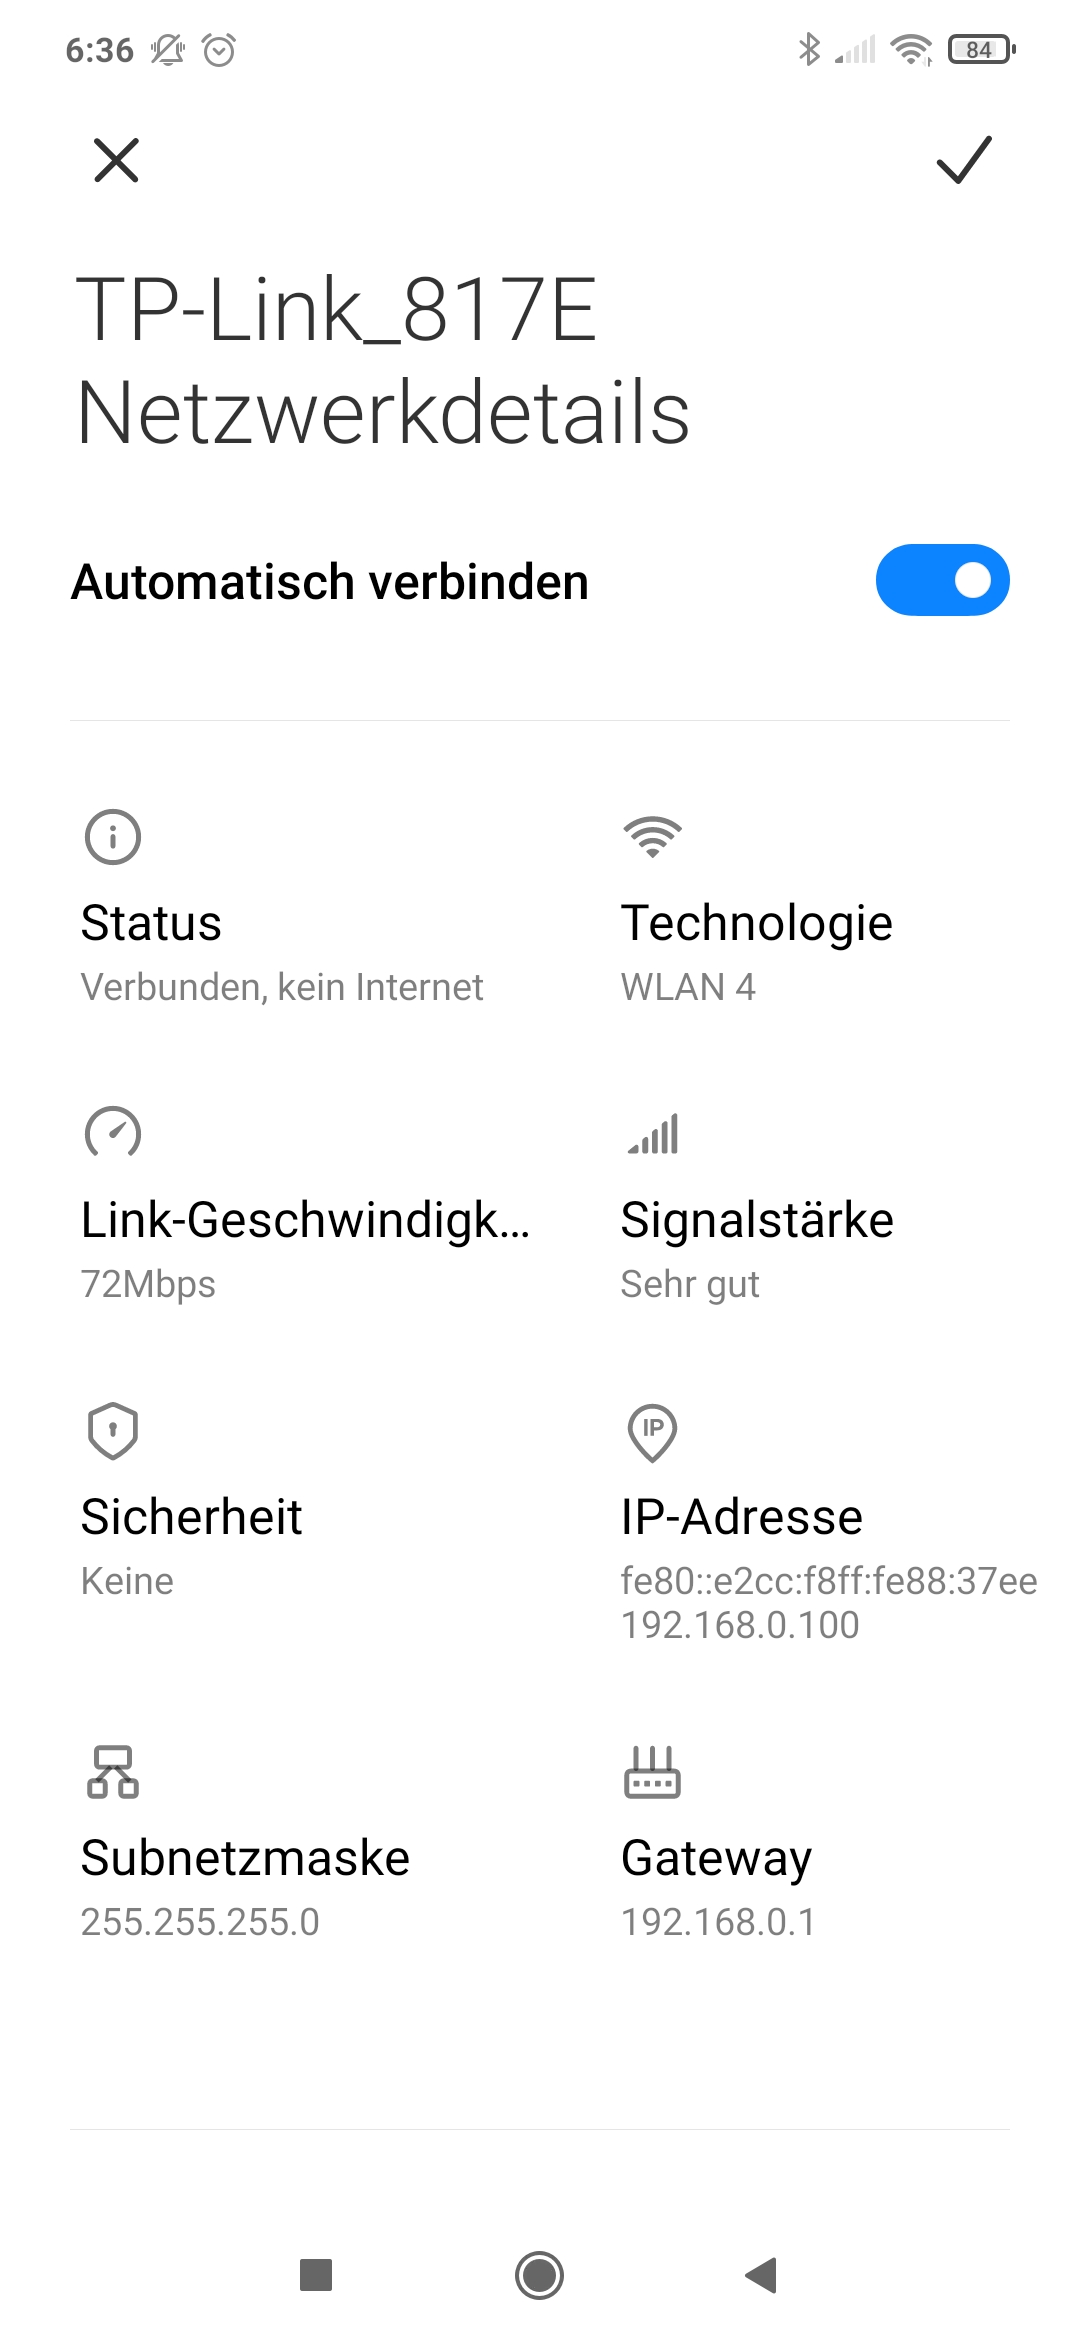Confirm with the checkmark icon

coord(964,160)
